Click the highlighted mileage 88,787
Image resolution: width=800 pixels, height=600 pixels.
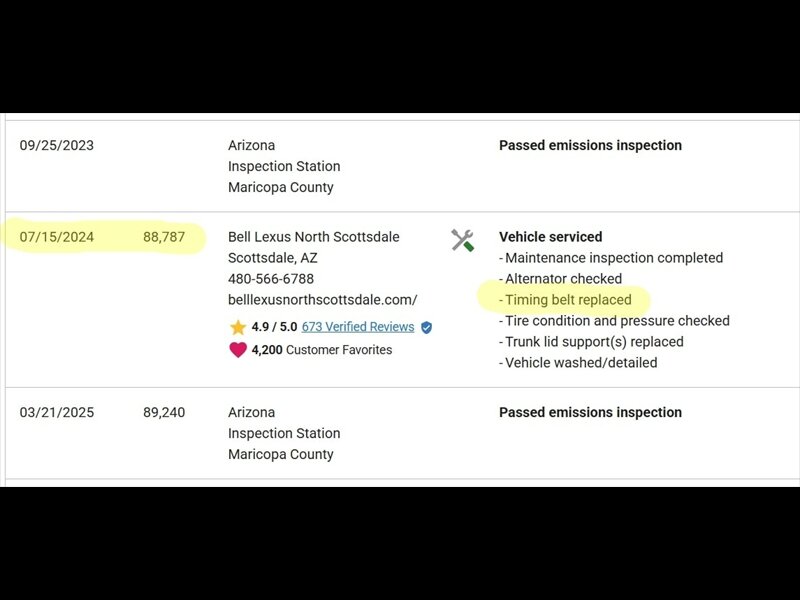click(164, 237)
